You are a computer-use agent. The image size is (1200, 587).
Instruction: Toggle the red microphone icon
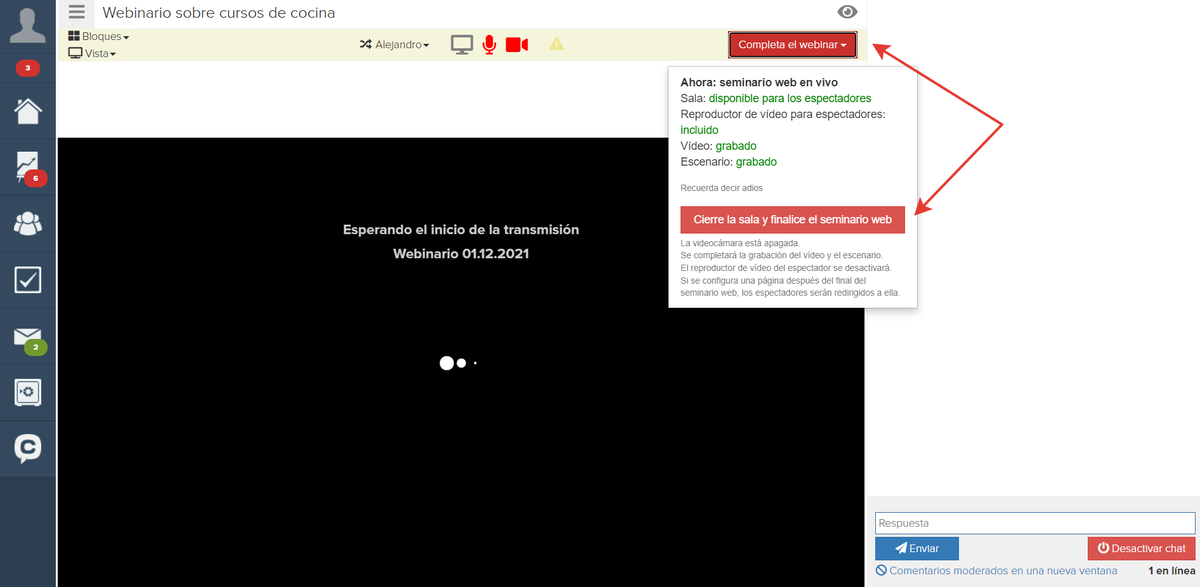coord(489,44)
